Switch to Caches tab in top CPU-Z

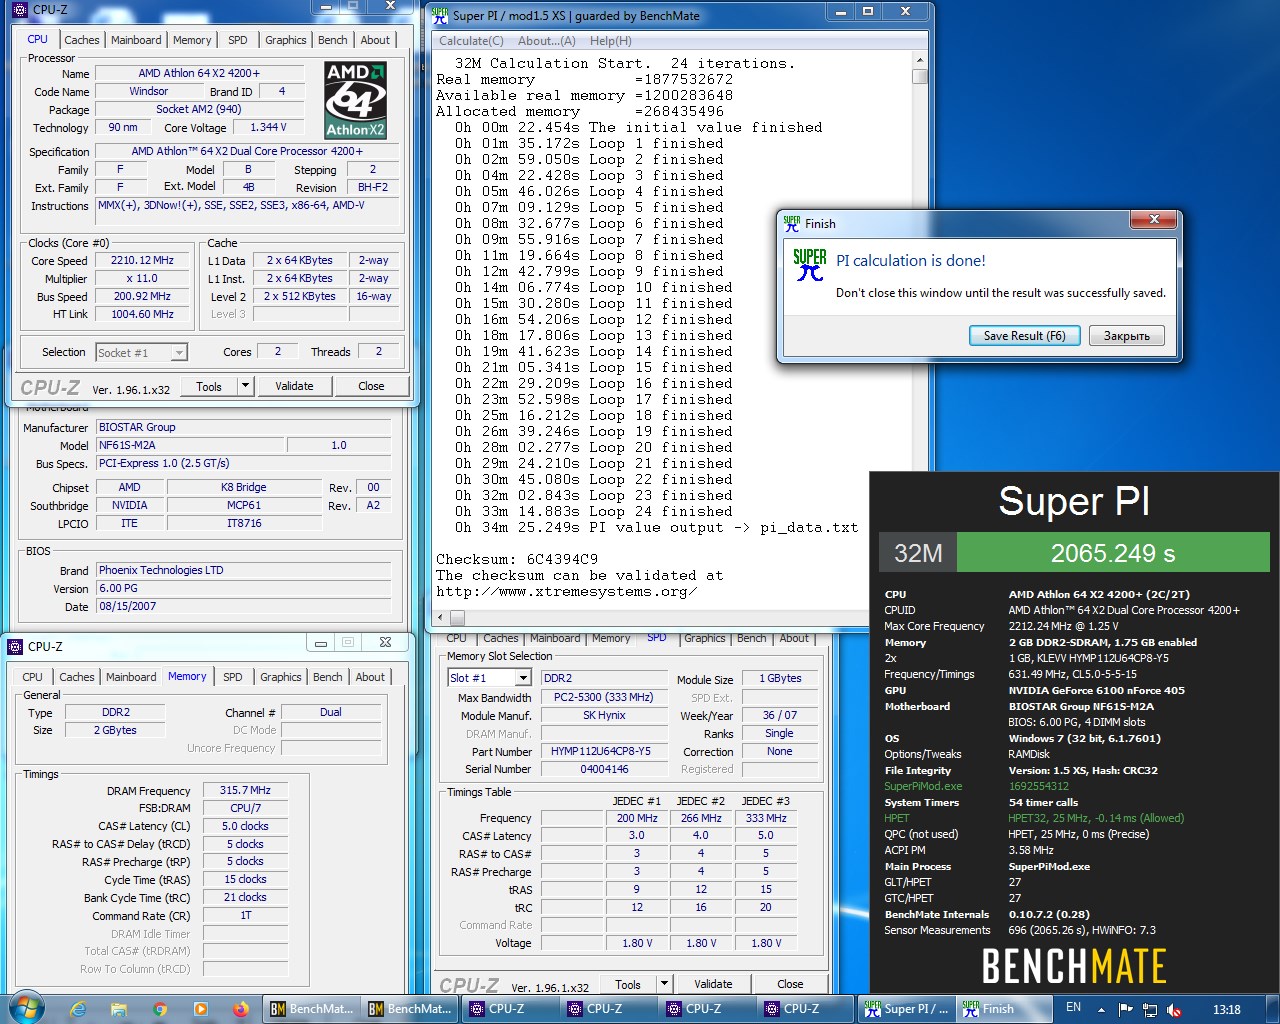[82, 40]
